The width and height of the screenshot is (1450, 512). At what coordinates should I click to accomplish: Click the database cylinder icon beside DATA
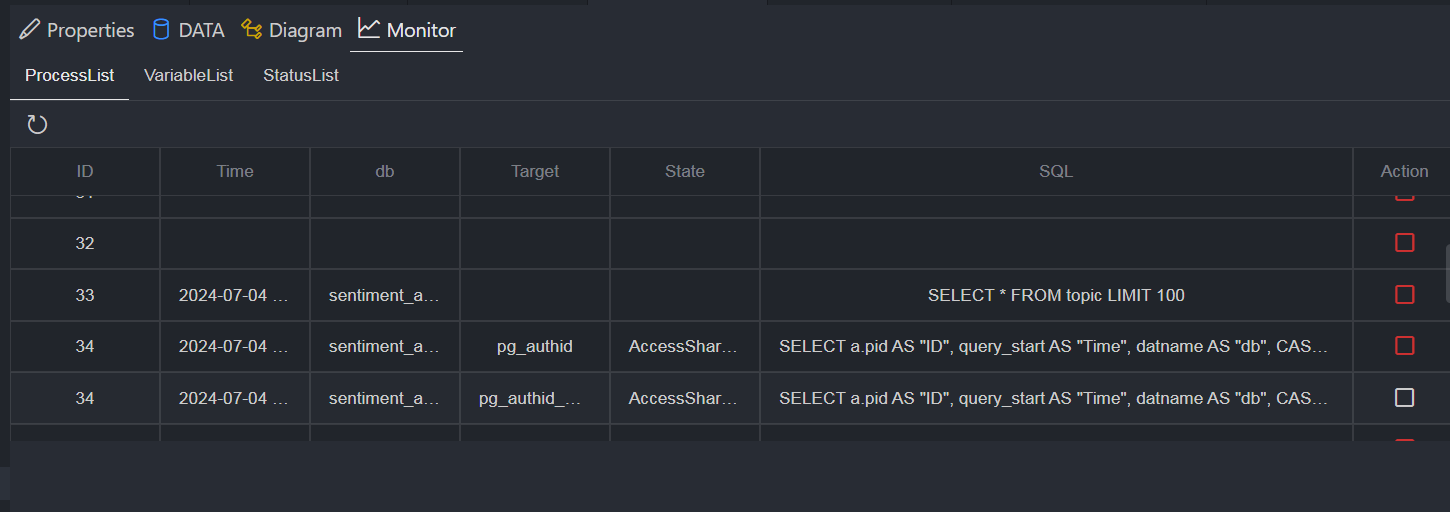[x=161, y=30]
